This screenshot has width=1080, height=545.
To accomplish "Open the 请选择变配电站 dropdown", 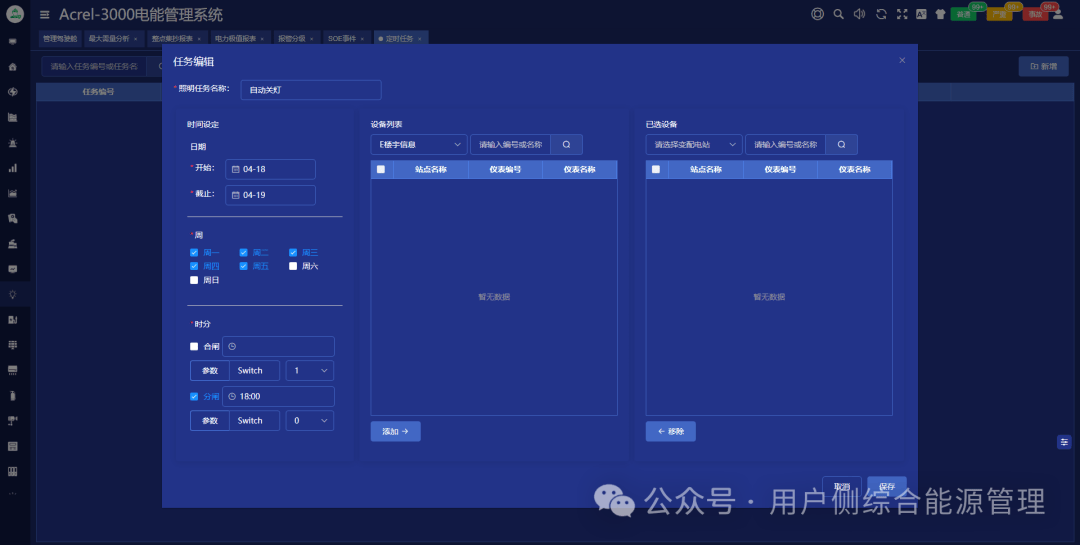I will coord(694,145).
